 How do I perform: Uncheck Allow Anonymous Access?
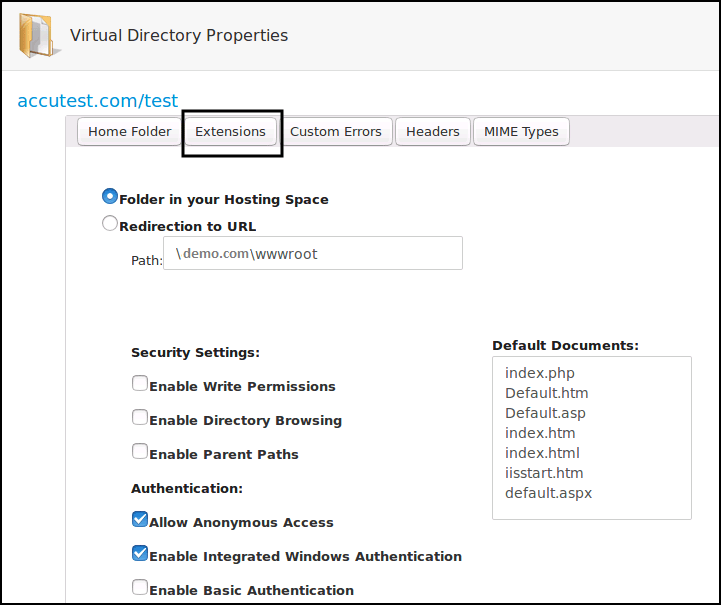tap(140, 520)
